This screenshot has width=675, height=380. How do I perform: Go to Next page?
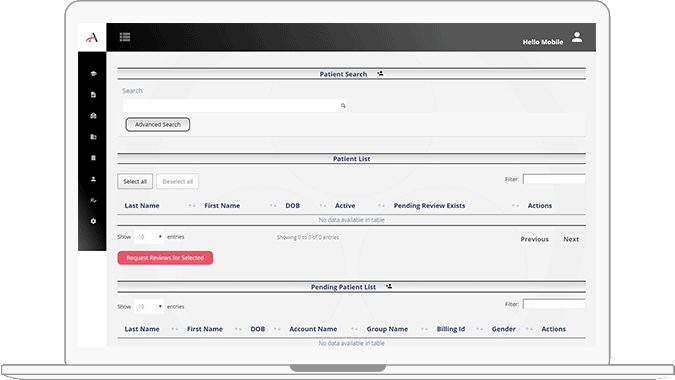coord(571,239)
